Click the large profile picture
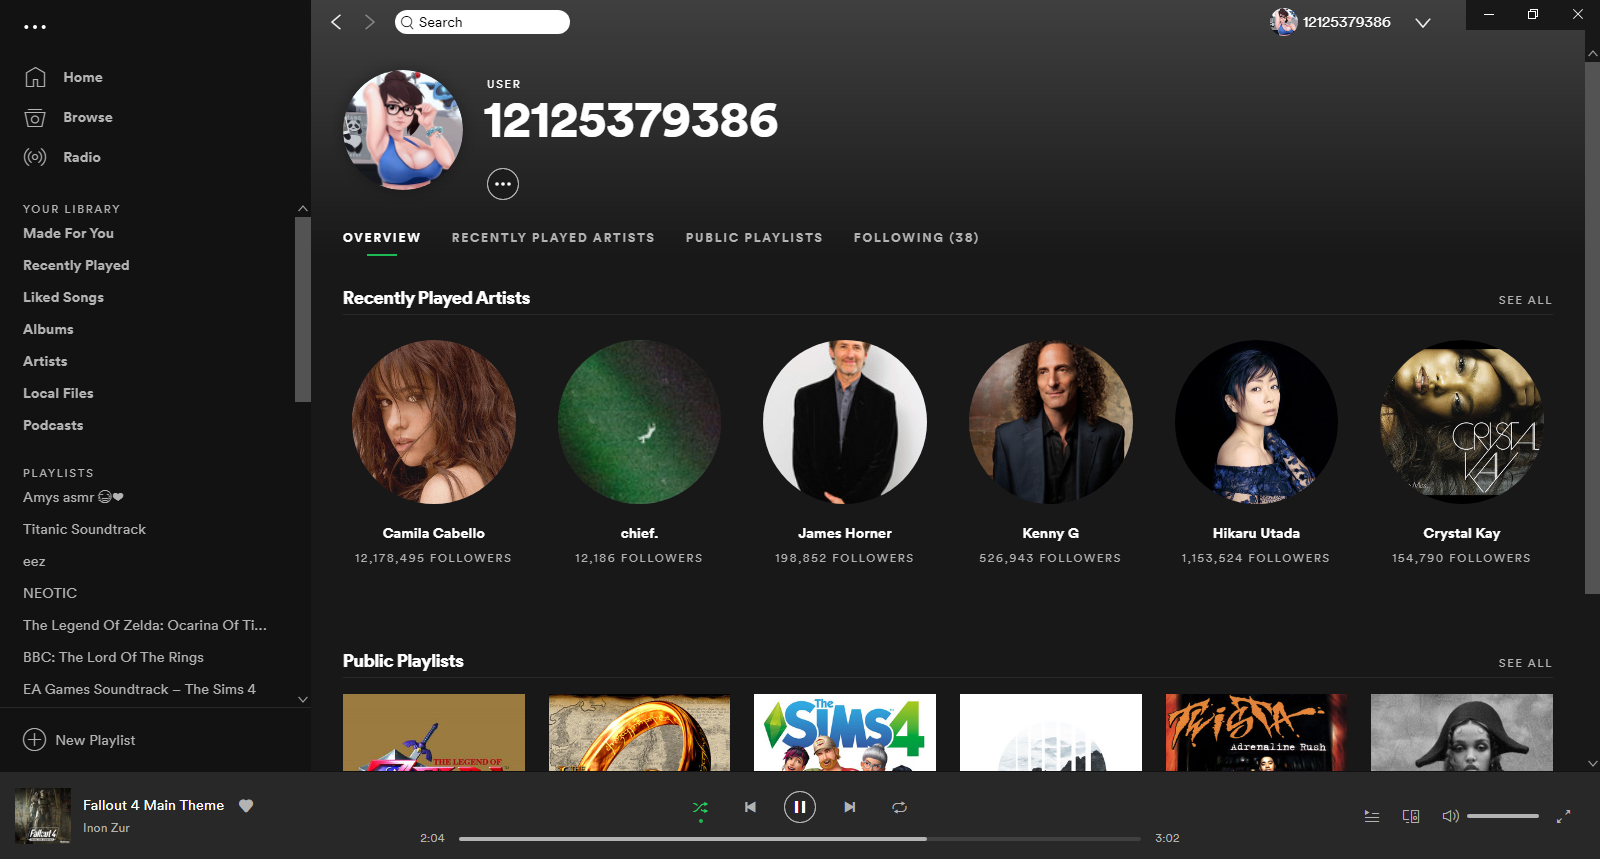Image resolution: width=1600 pixels, height=859 pixels. coord(403,130)
